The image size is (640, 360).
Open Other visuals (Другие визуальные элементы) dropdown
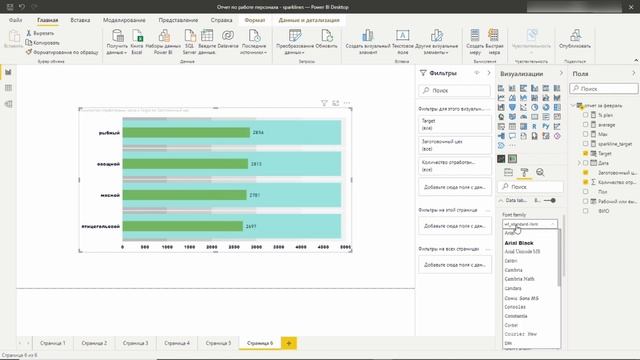coord(437,42)
